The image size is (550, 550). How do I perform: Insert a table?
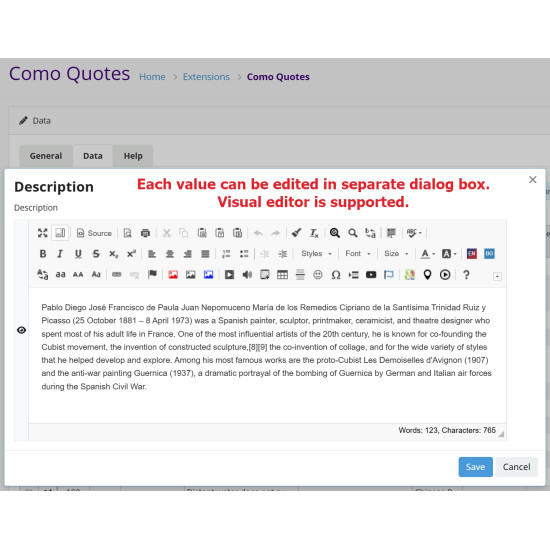pos(282,274)
